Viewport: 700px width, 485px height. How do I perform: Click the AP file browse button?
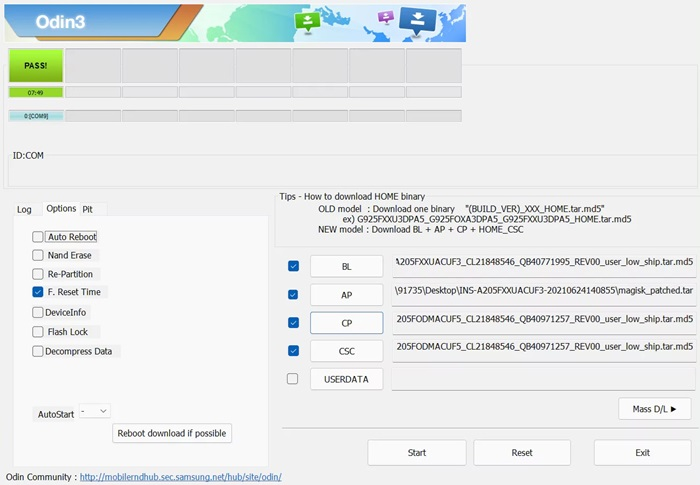tap(346, 295)
